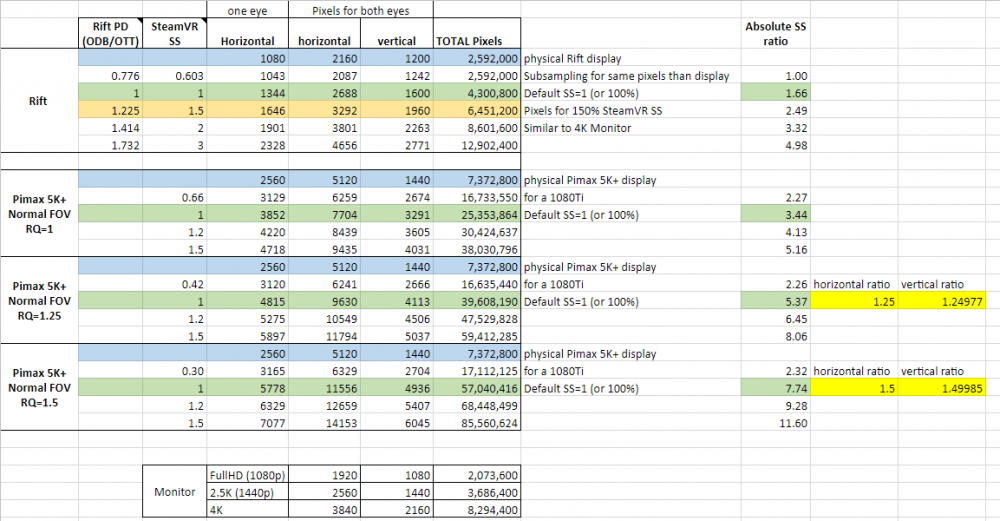
Task: Click the total pixels cell 30,424,637
Action: click(x=477, y=232)
